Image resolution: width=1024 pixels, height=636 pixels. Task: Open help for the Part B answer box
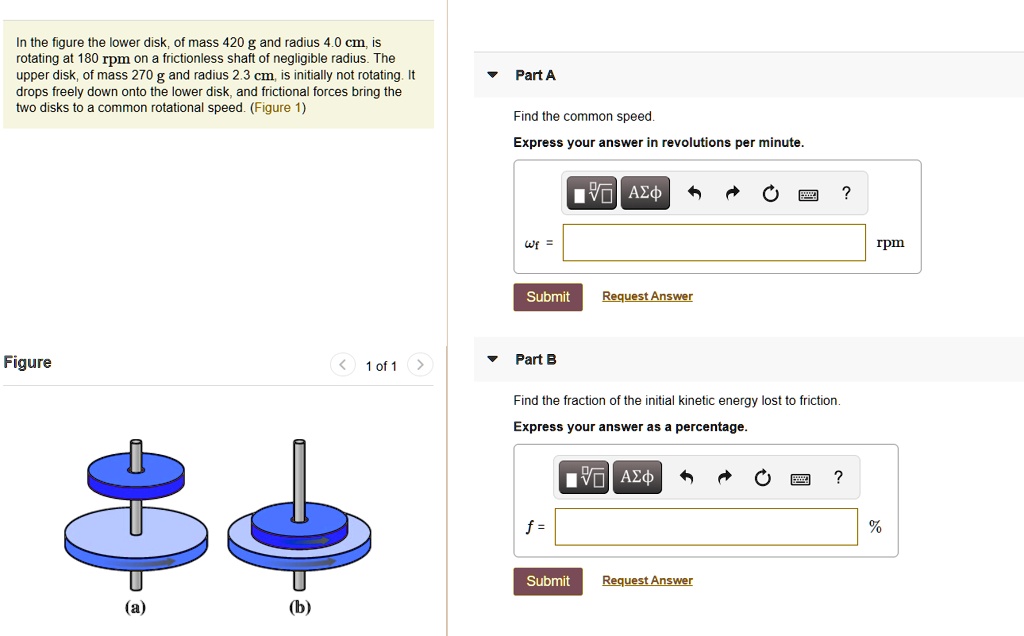[x=838, y=477]
